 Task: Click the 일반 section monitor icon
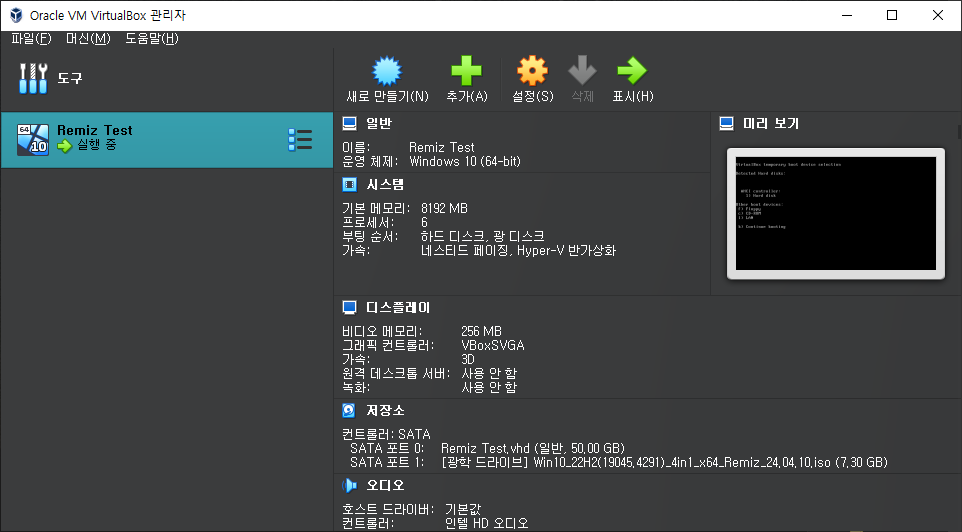pos(349,123)
